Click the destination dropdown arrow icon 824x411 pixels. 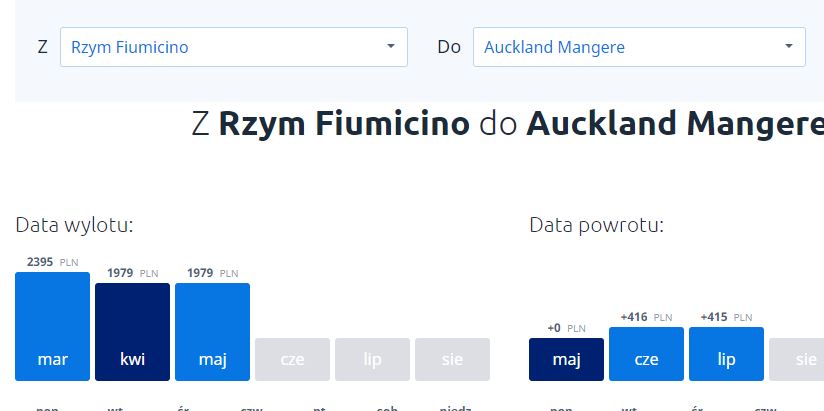788,46
